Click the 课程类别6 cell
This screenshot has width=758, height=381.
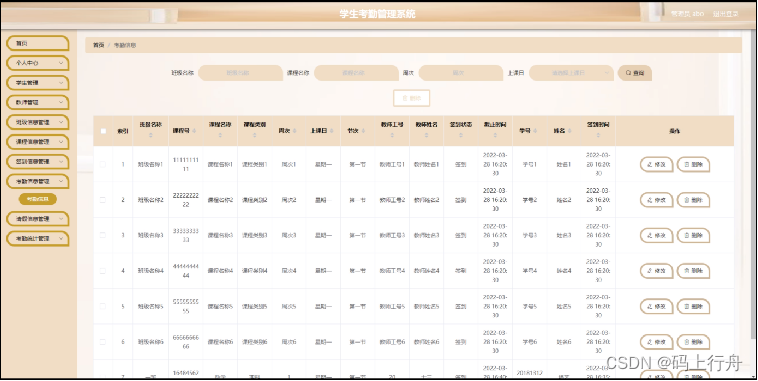point(254,342)
